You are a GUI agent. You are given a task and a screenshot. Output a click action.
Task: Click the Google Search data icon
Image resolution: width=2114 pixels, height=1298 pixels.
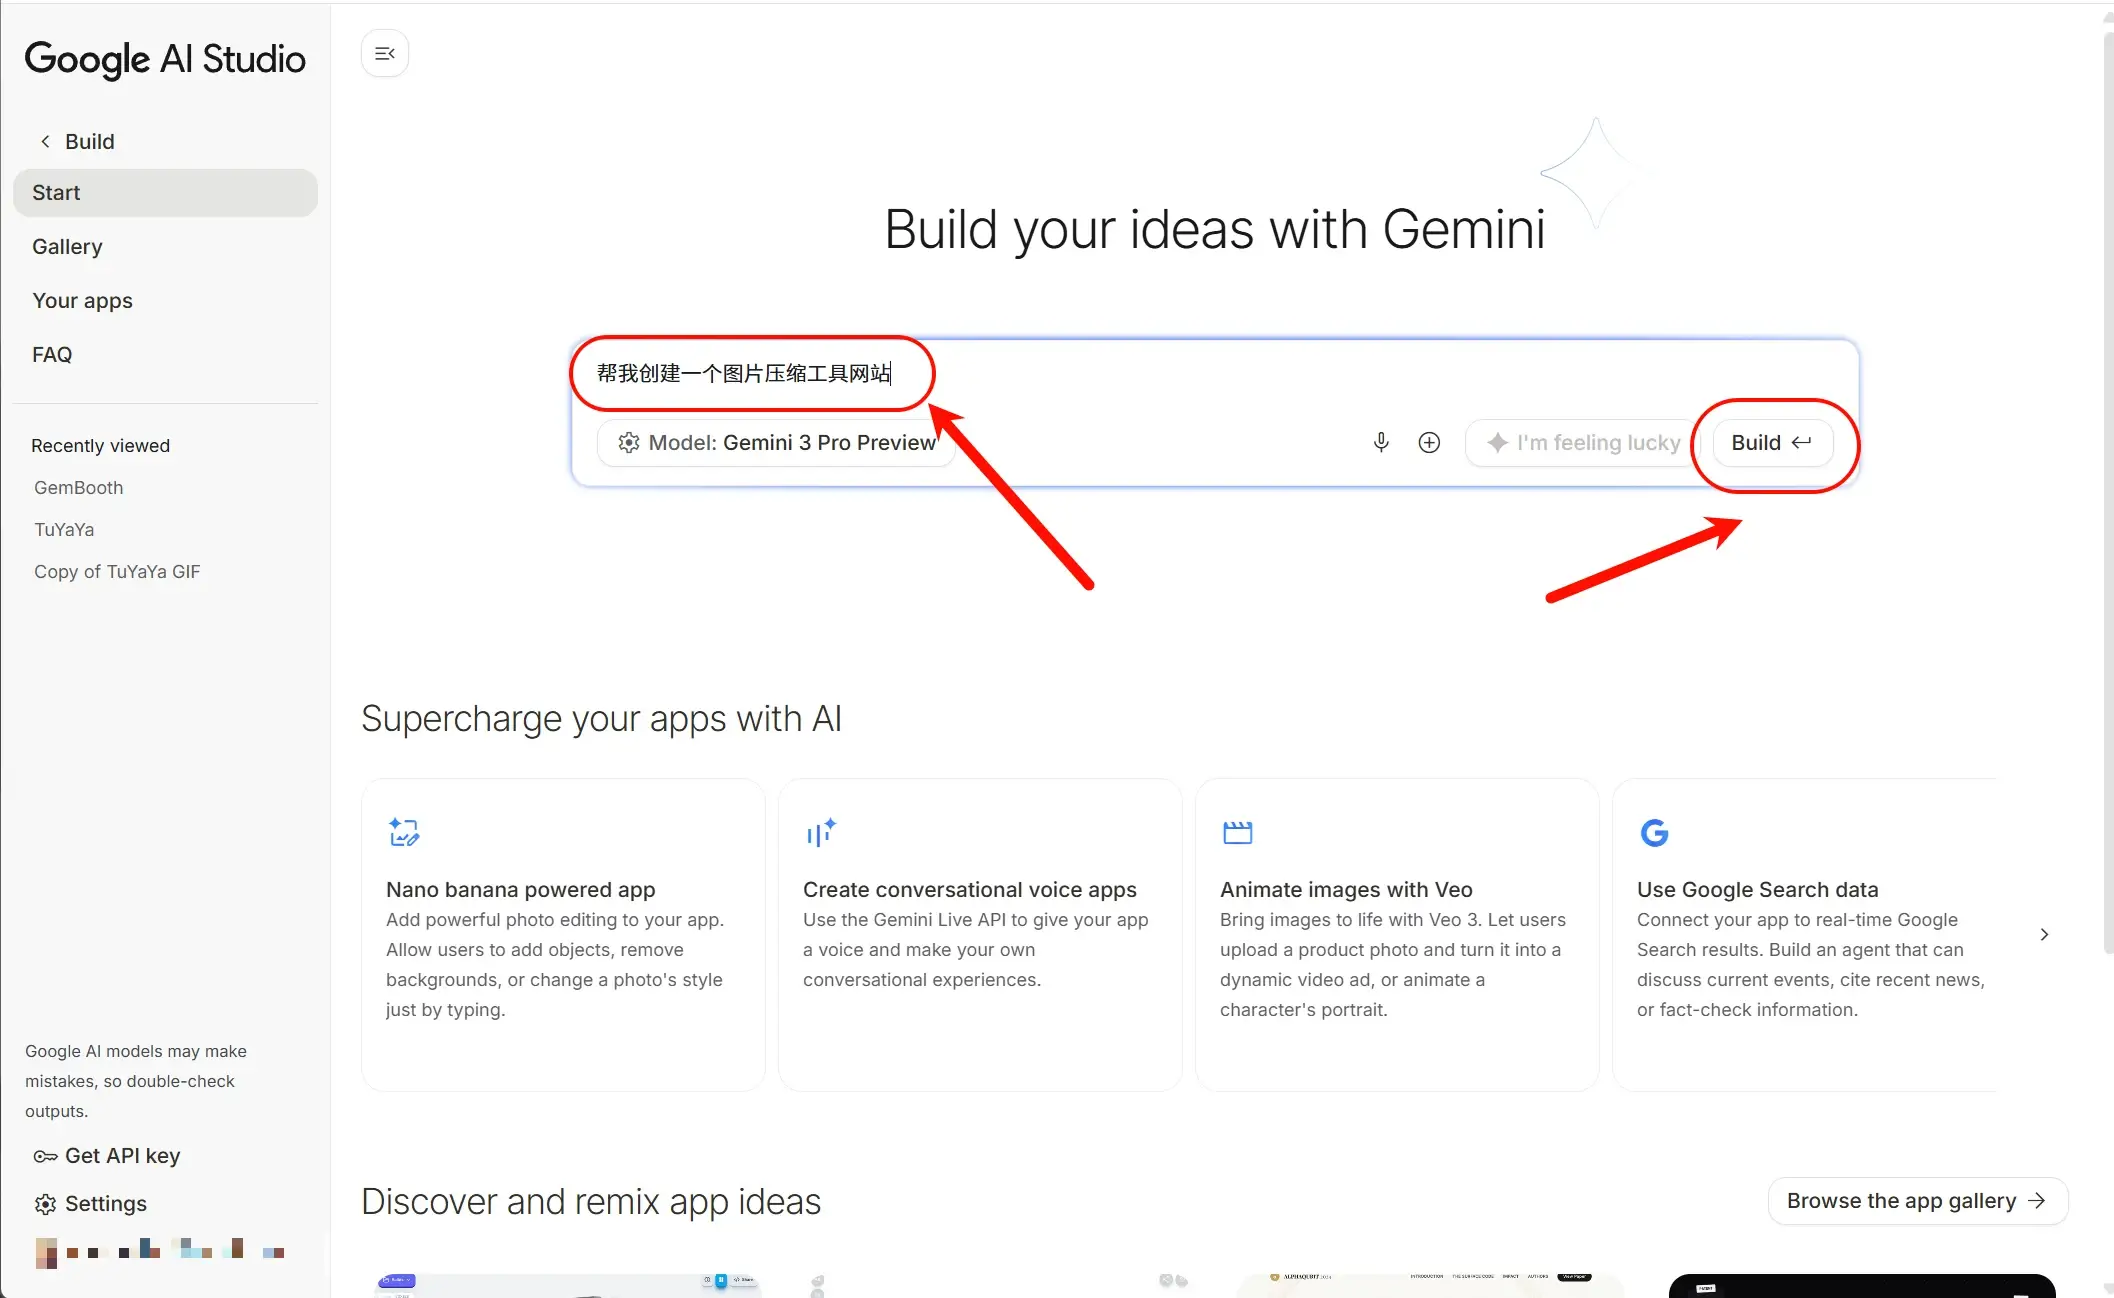1654,832
